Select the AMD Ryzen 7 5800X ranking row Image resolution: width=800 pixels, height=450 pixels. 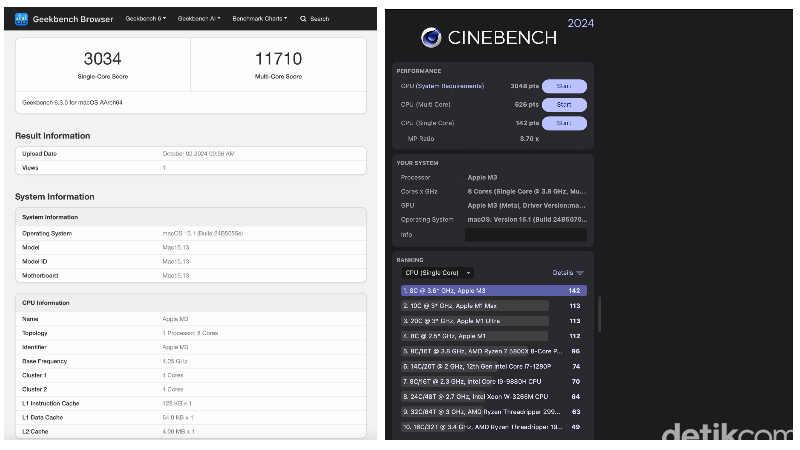click(492, 352)
